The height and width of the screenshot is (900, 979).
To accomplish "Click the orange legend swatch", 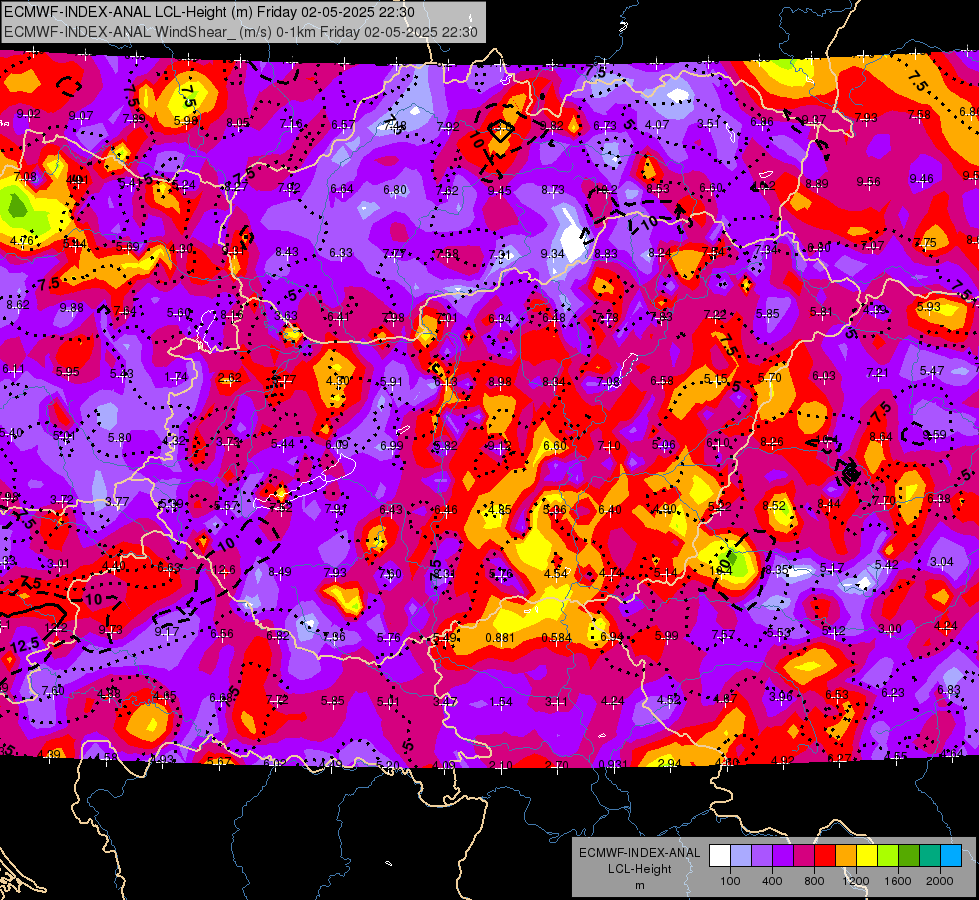I will (846, 856).
